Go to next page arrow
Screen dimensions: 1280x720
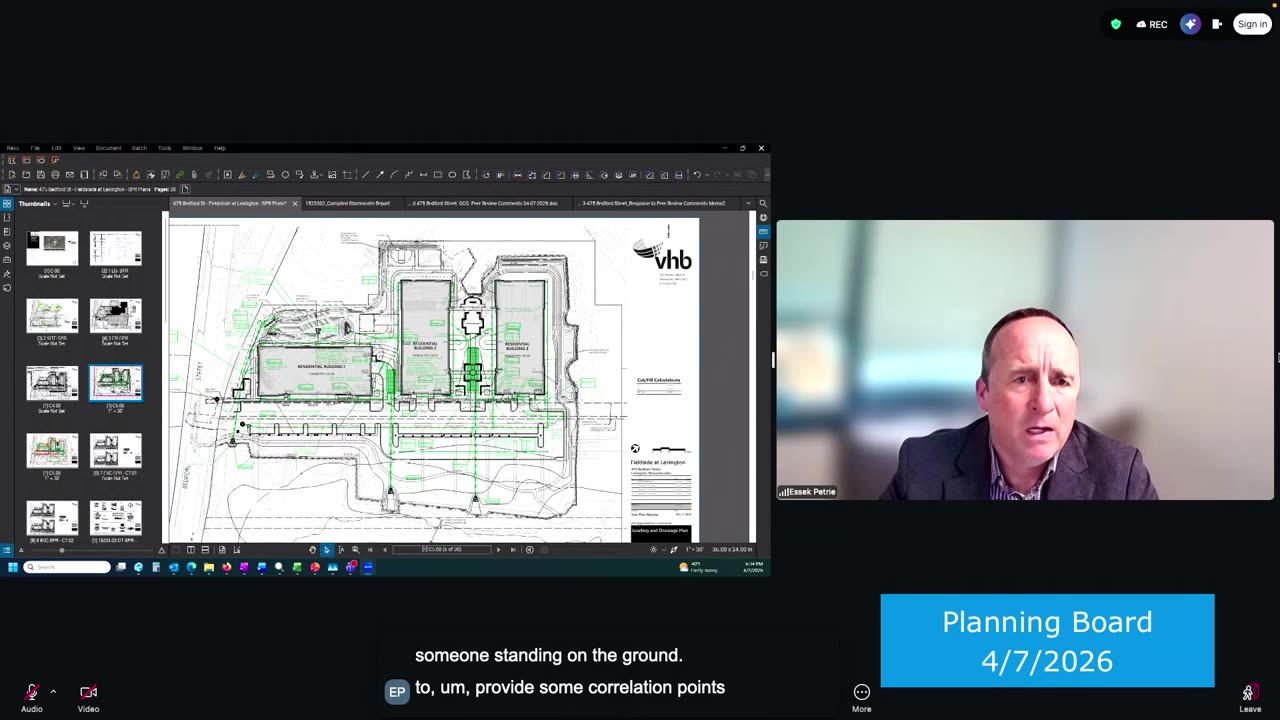click(498, 550)
